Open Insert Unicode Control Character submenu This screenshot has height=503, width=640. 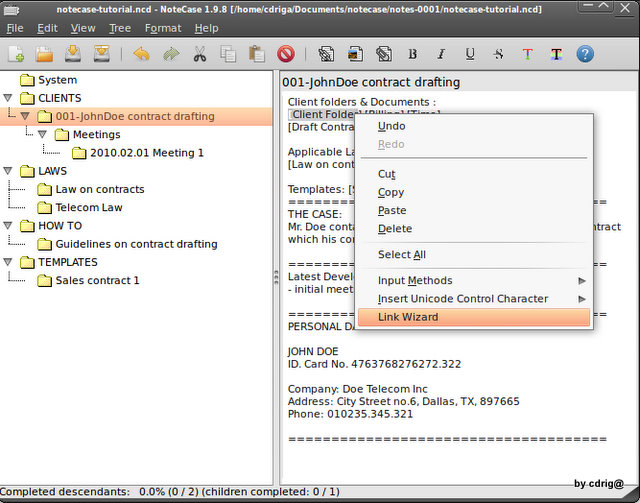pyautogui.click(x=474, y=299)
